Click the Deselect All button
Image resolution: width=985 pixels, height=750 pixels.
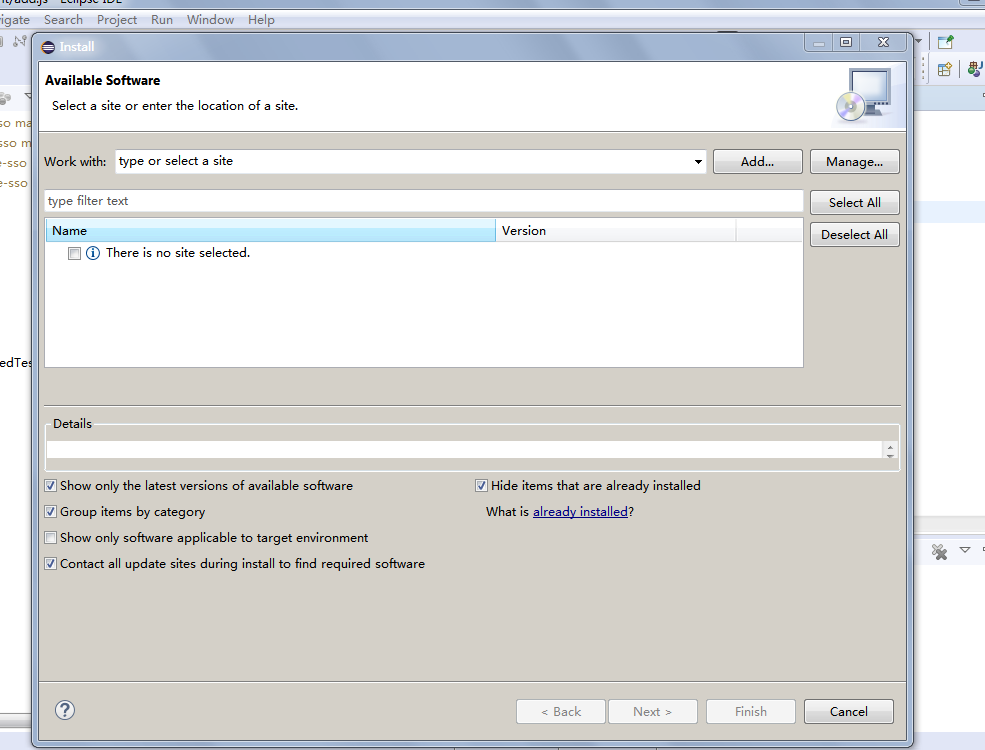pyautogui.click(x=854, y=234)
